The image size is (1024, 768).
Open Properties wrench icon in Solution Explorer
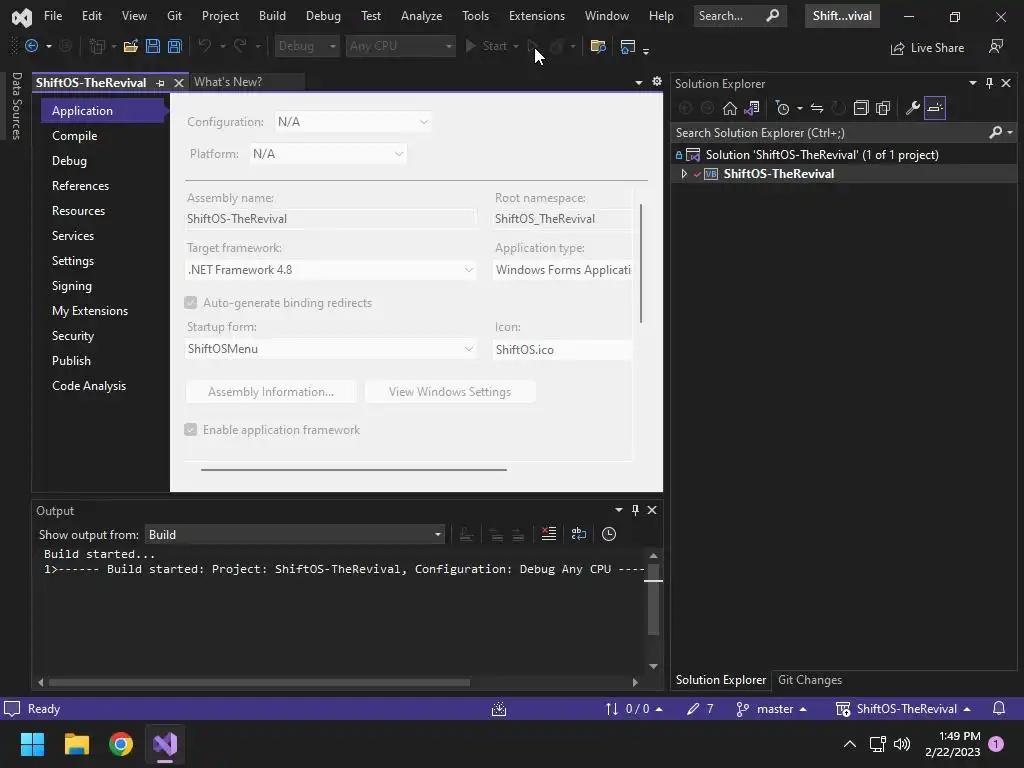click(x=912, y=108)
